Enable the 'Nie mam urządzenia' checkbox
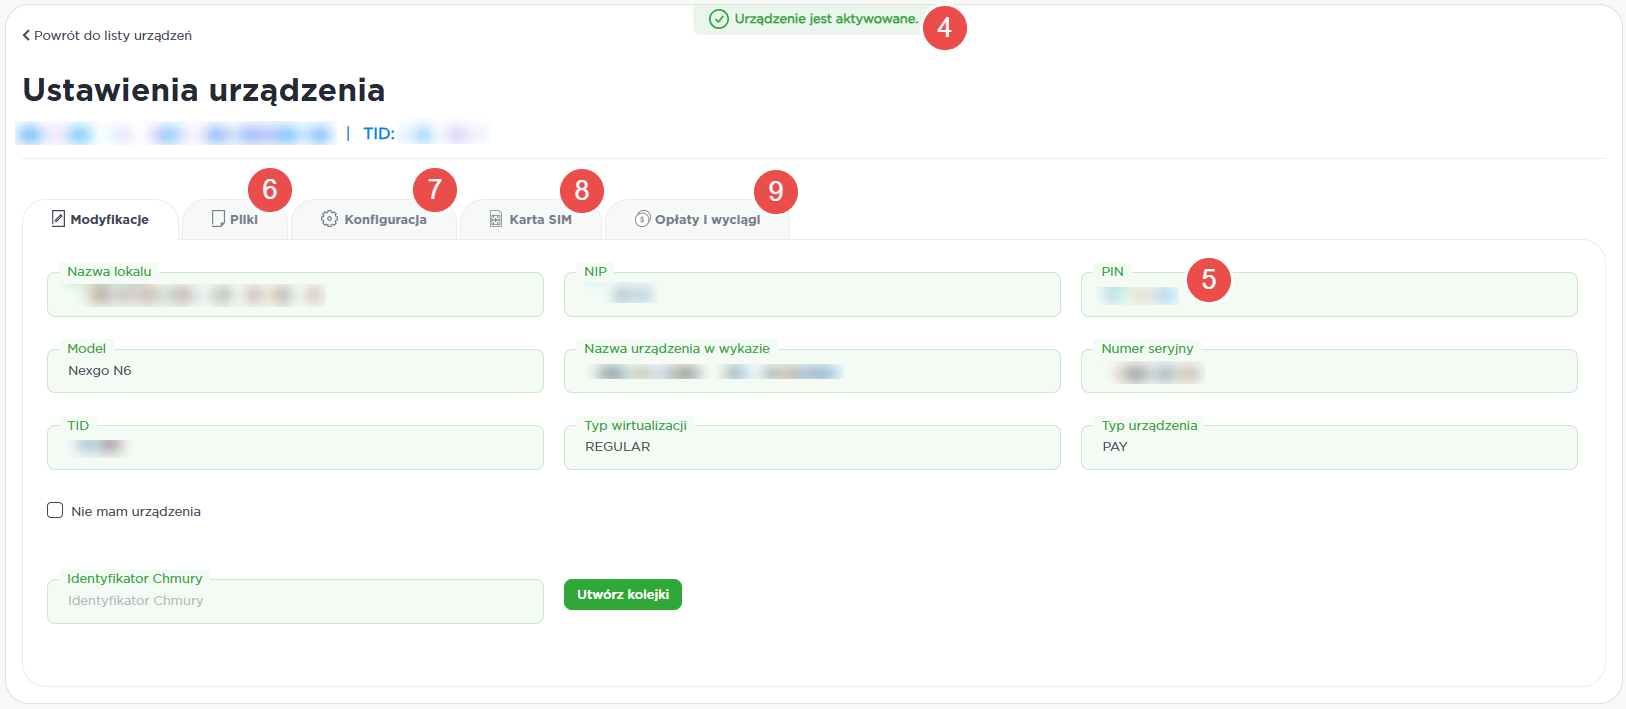1626x709 pixels. (x=55, y=510)
